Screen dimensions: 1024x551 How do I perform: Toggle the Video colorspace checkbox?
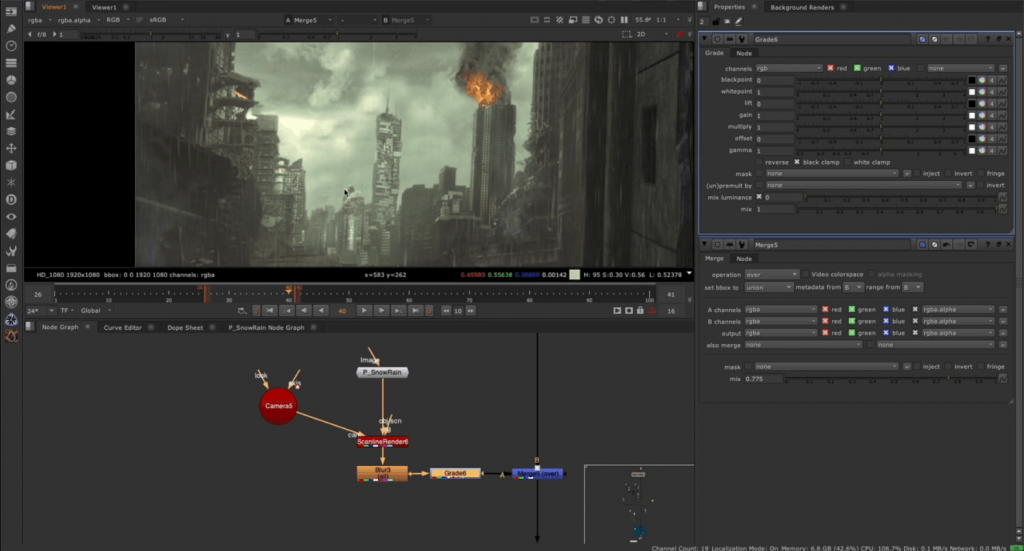808,274
